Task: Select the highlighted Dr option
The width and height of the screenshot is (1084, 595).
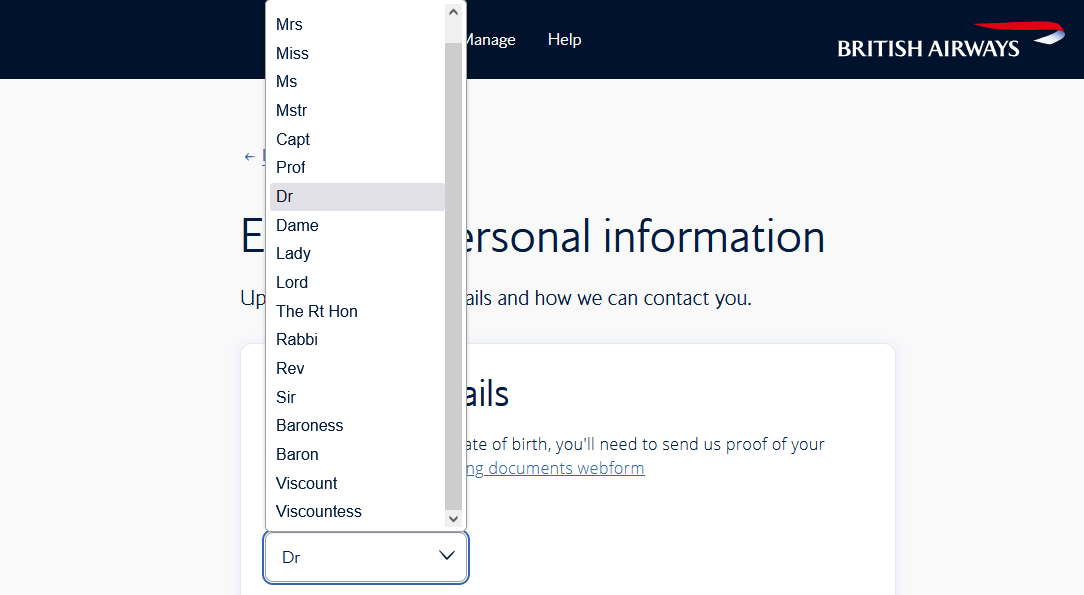Action: 357,197
